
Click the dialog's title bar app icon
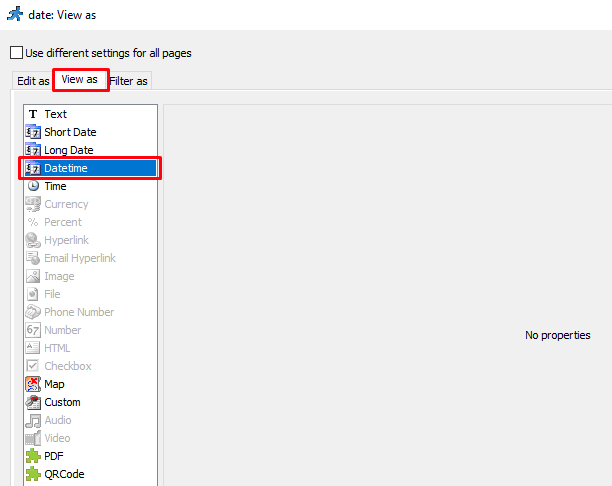(x=14, y=15)
